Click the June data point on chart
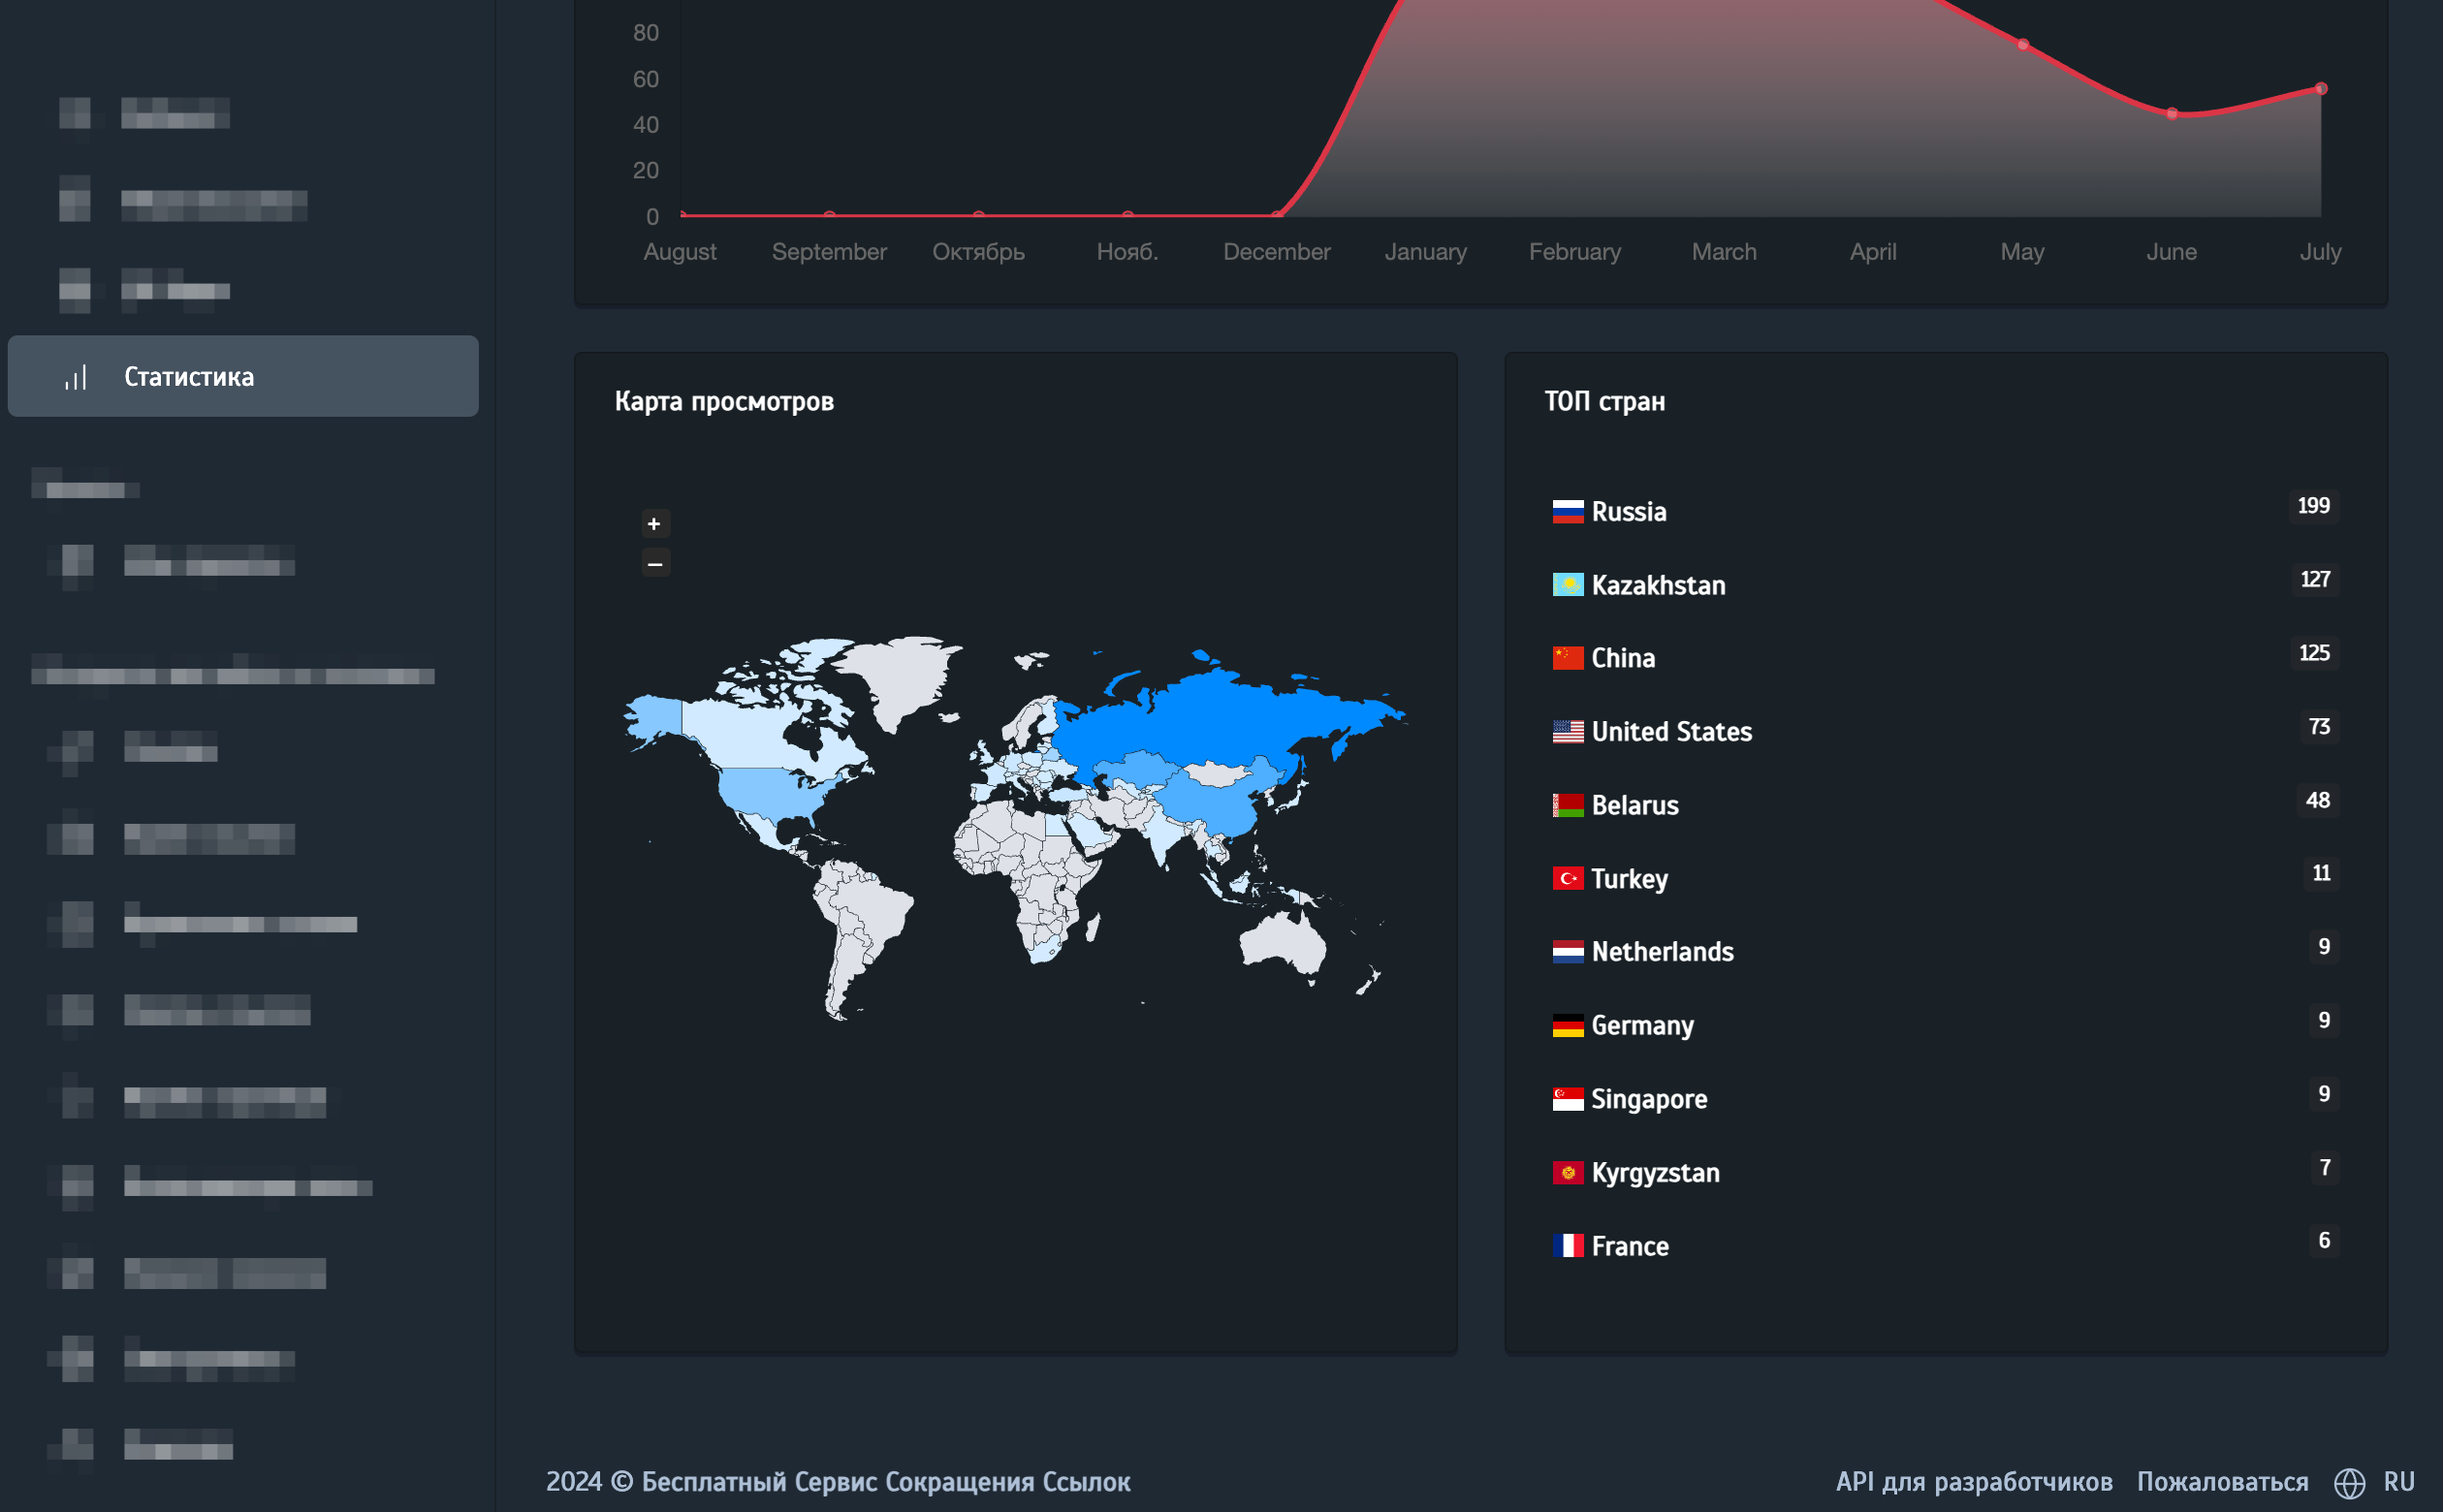 coord(2171,114)
